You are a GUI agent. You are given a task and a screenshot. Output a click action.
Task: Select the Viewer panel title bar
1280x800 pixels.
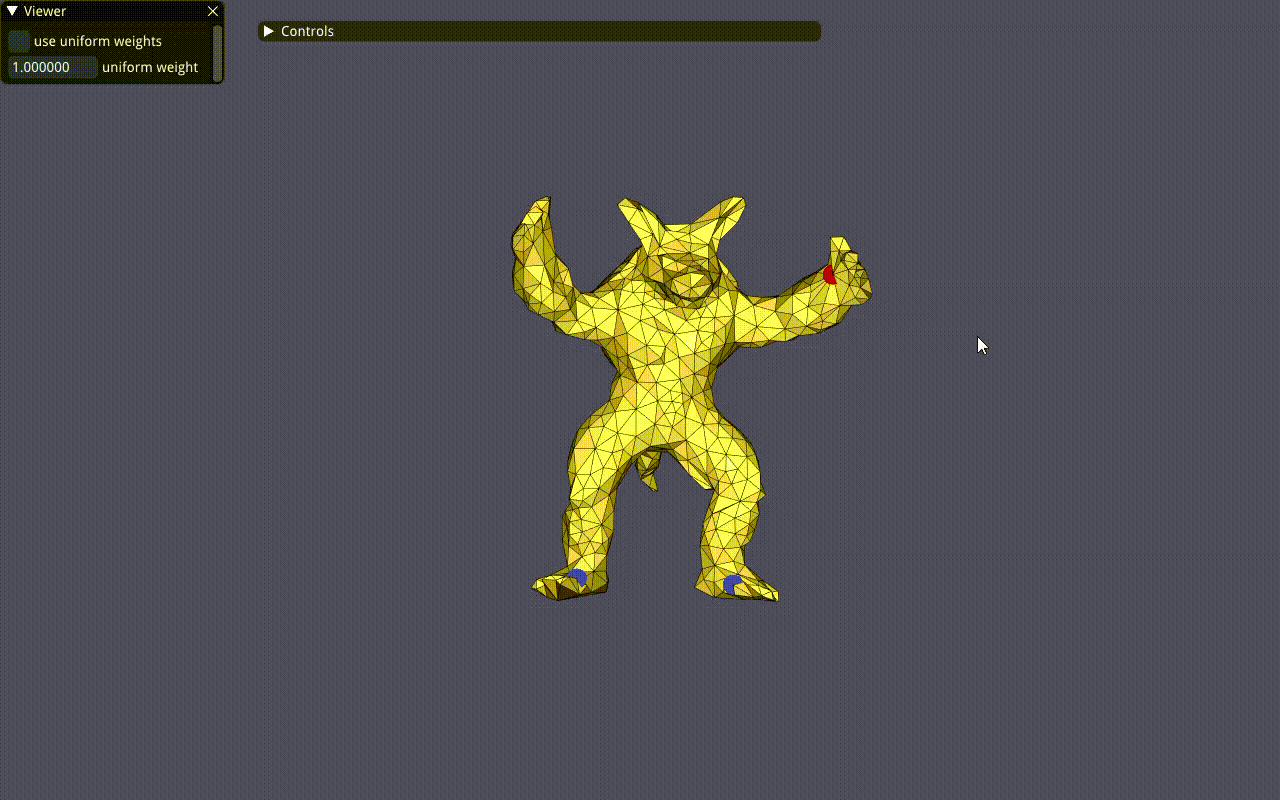pos(110,11)
